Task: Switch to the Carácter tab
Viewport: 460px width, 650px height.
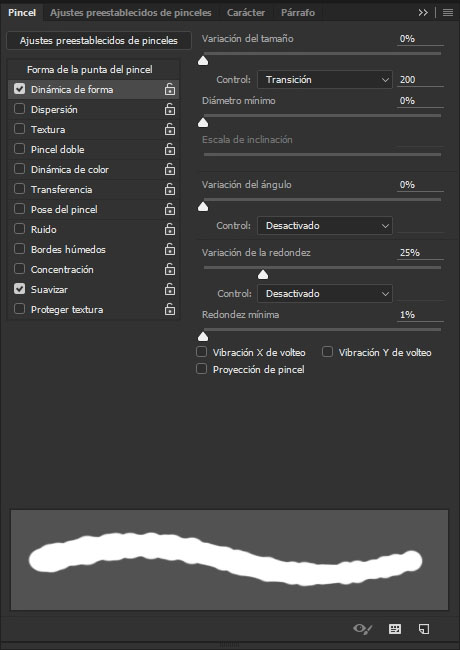Action: point(246,12)
